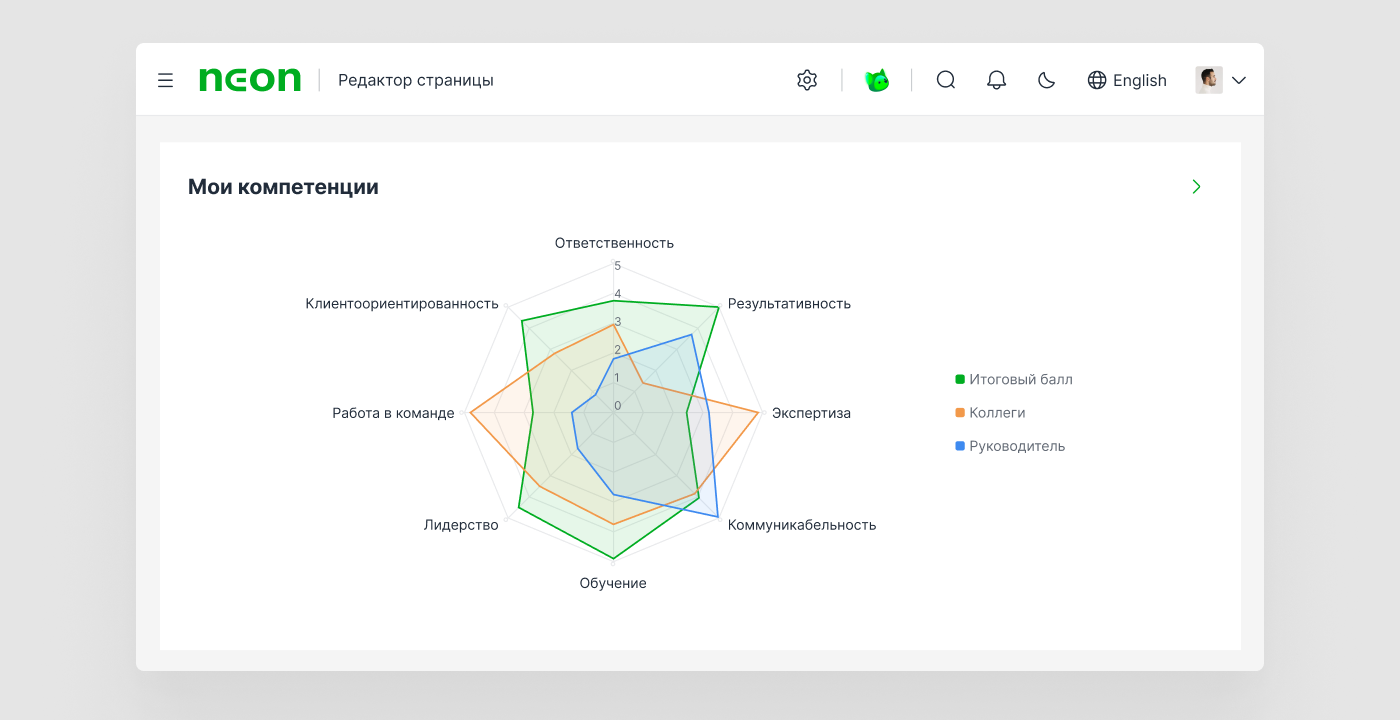Expand Мои компетенции with green chevron
1400x720 pixels.
tap(1196, 187)
